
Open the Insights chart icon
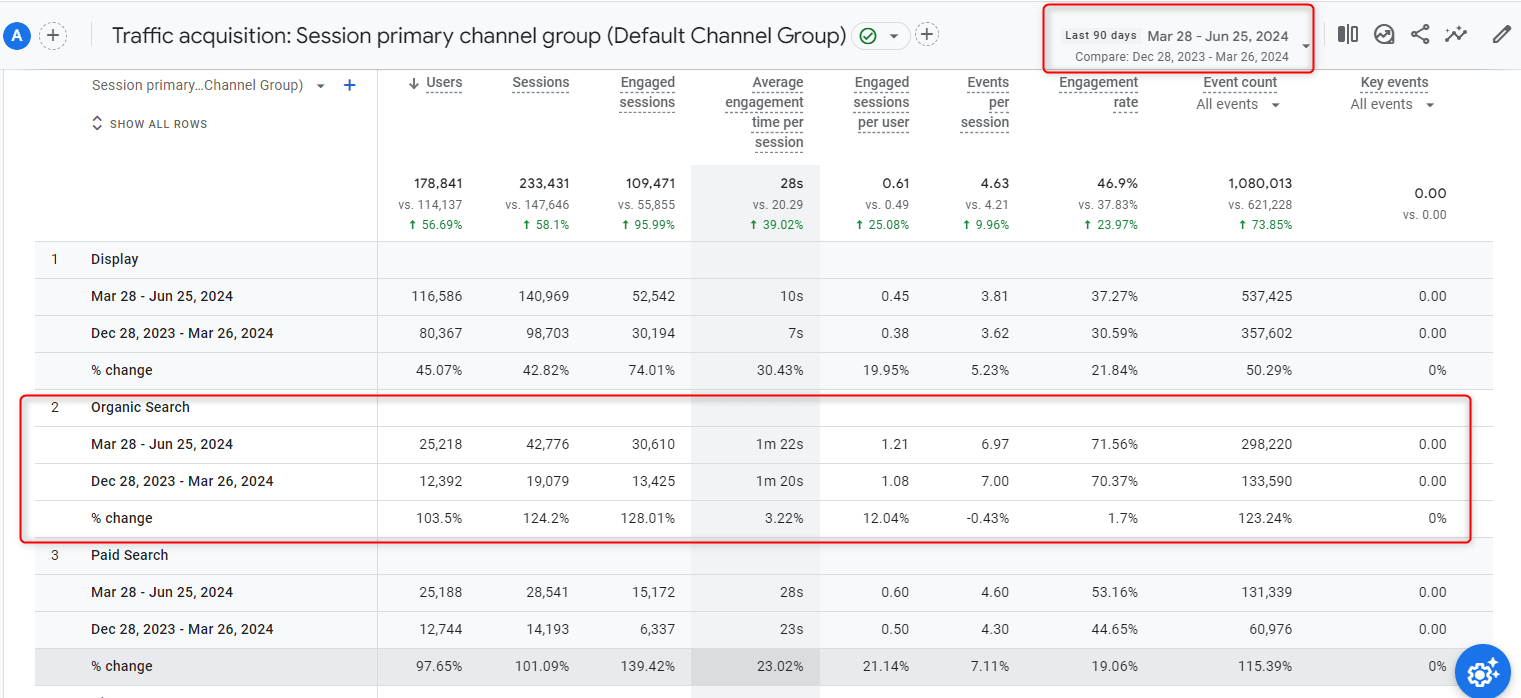click(x=1384, y=35)
